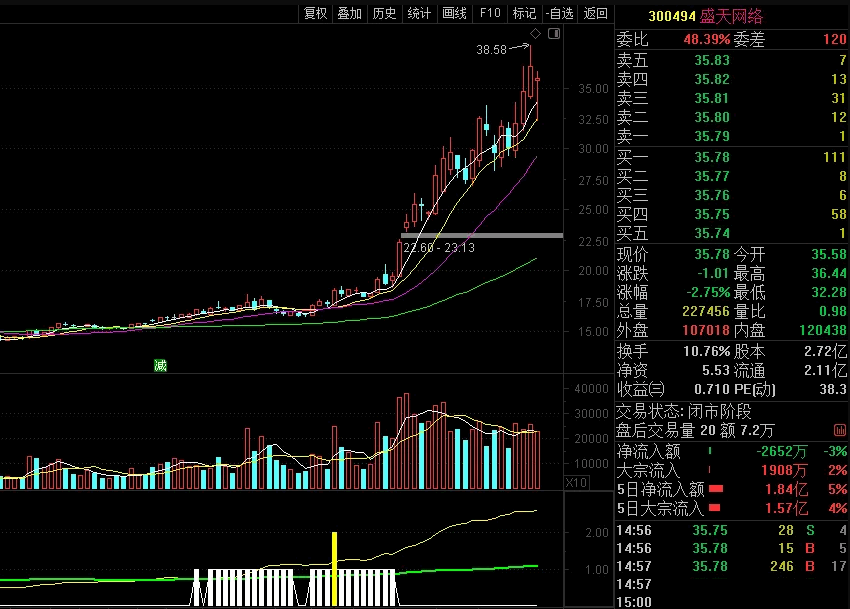Click the green 减 marker on chart

(160, 366)
